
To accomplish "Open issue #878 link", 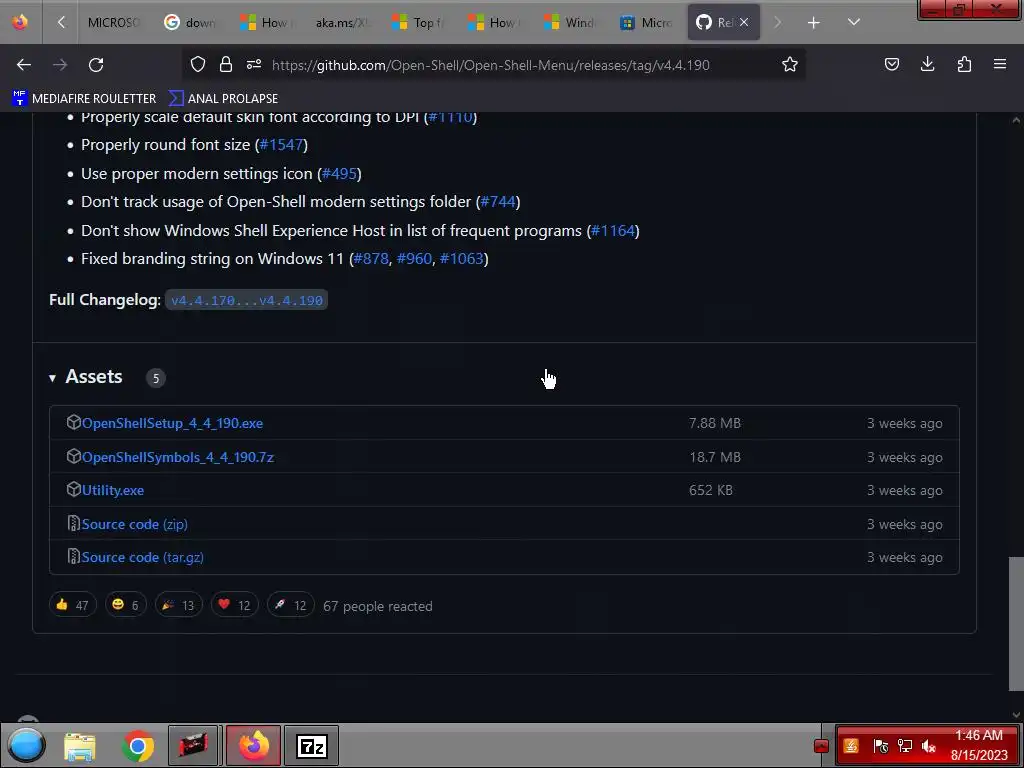I will point(371,259).
